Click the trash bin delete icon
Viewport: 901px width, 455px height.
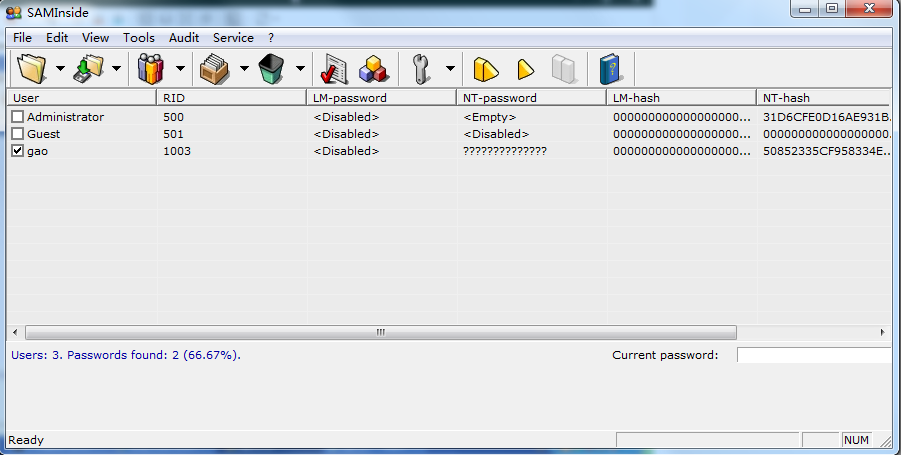(271, 69)
